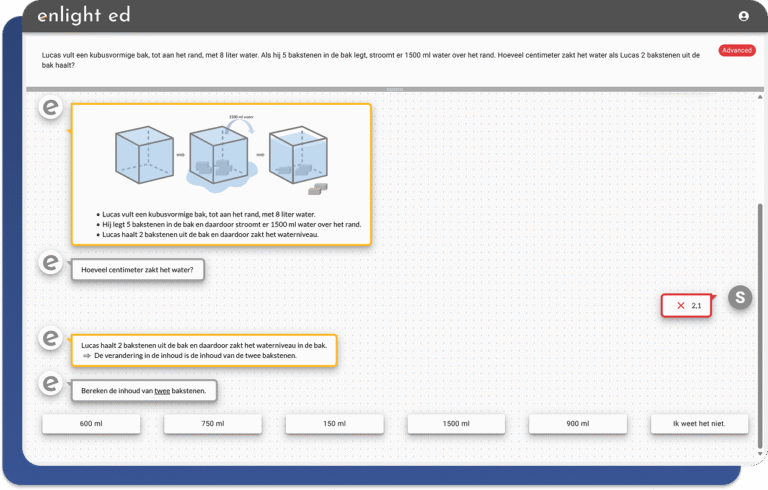Click the vertical scrollbar of the chat

(759, 300)
